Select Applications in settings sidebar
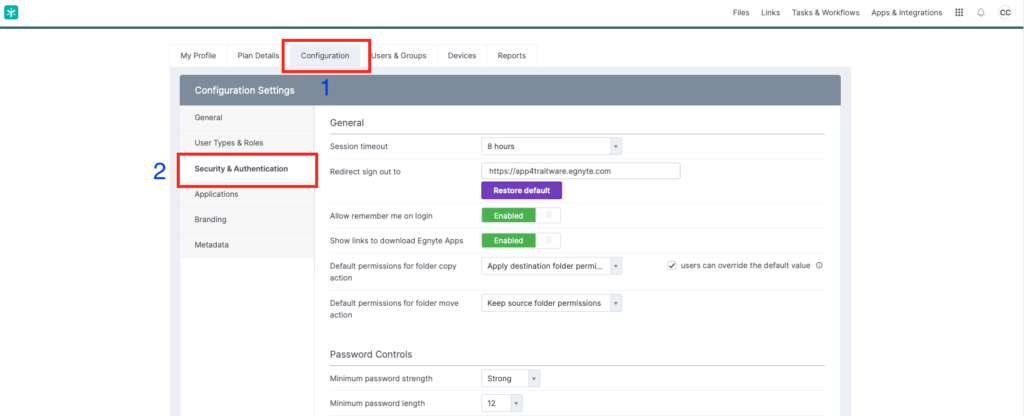 point(247,194)
